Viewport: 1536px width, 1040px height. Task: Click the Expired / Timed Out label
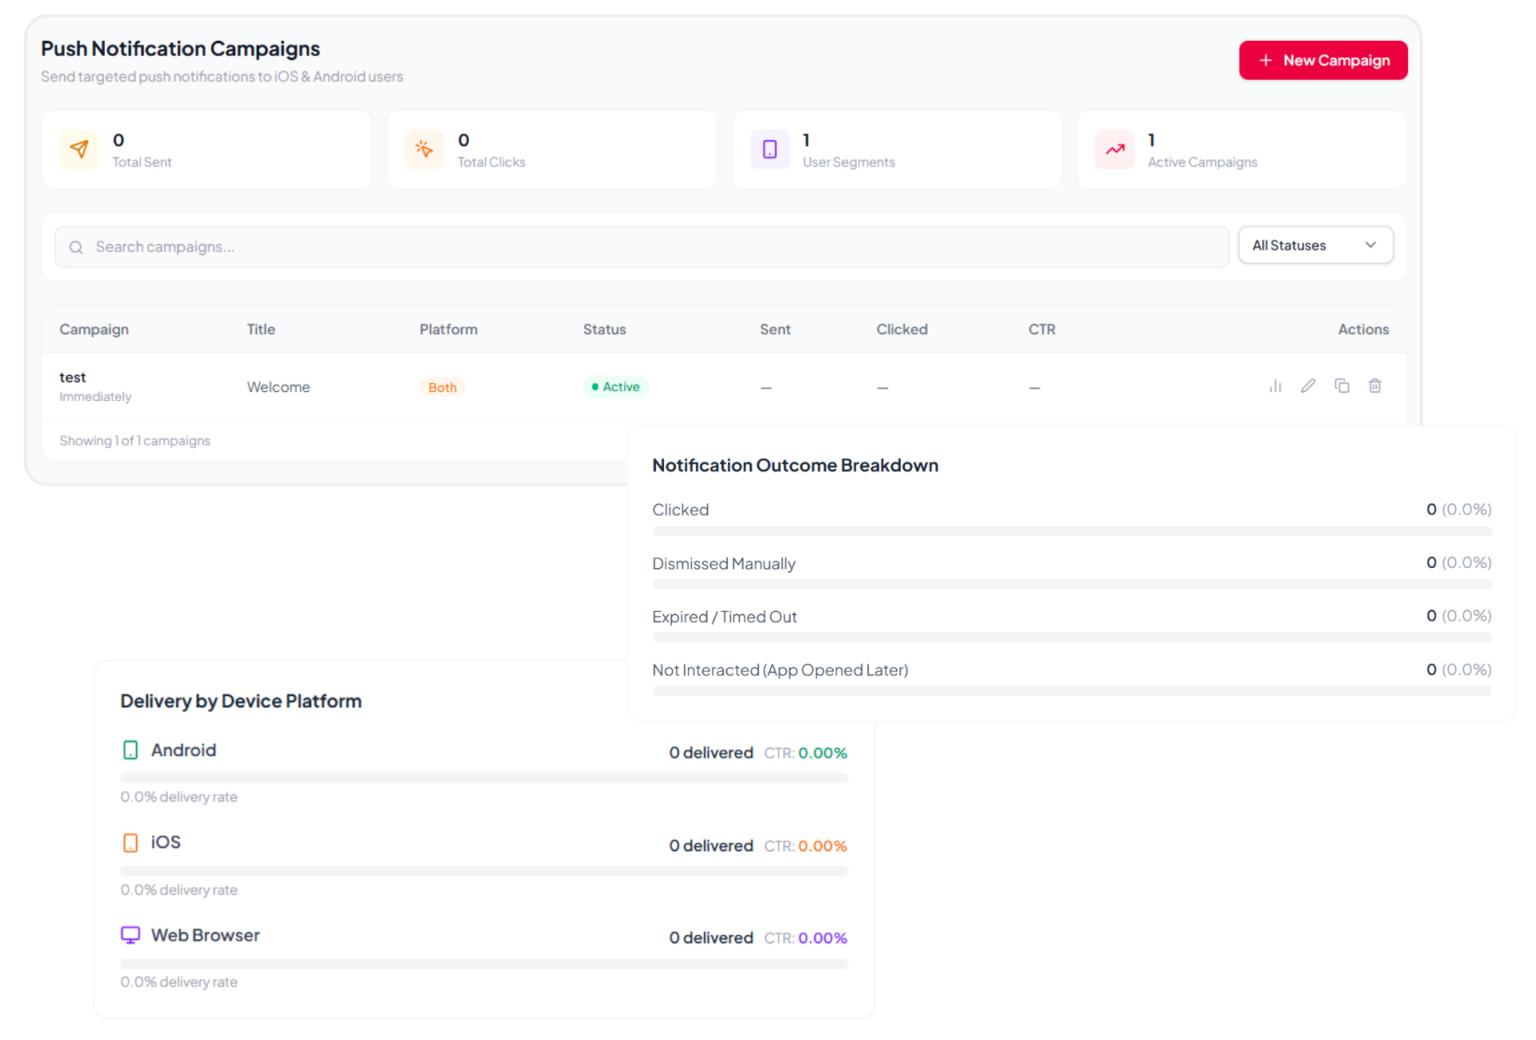point(725,617)
